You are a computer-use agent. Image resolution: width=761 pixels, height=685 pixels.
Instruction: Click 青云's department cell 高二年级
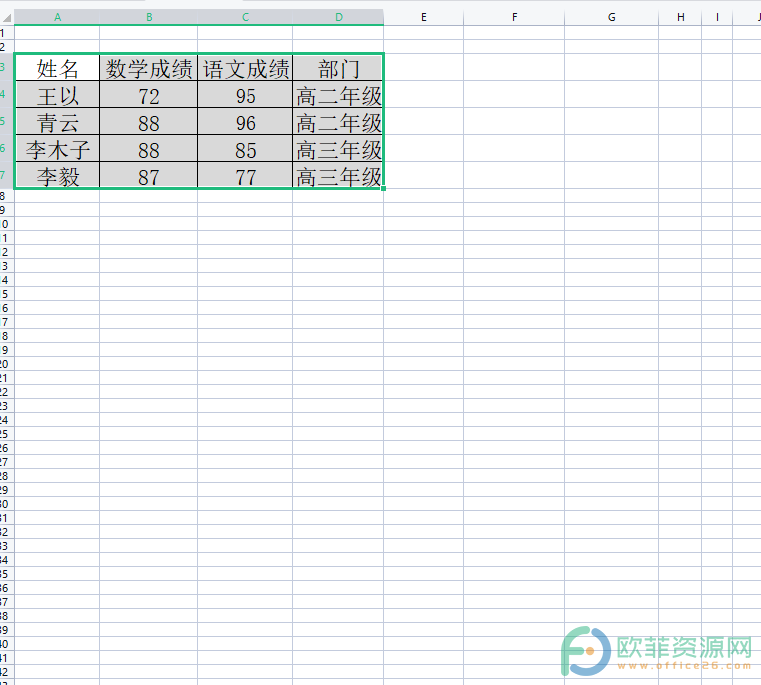click(x=338, y=122)
